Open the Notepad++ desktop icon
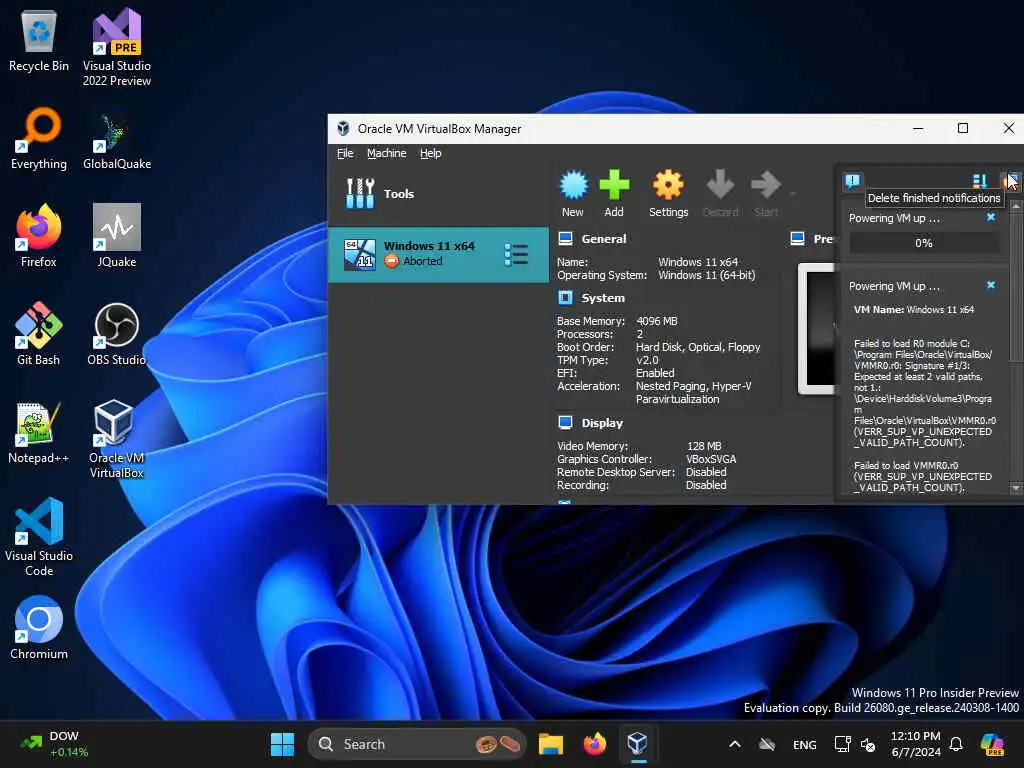1024x768 pixels. [39, 431]
